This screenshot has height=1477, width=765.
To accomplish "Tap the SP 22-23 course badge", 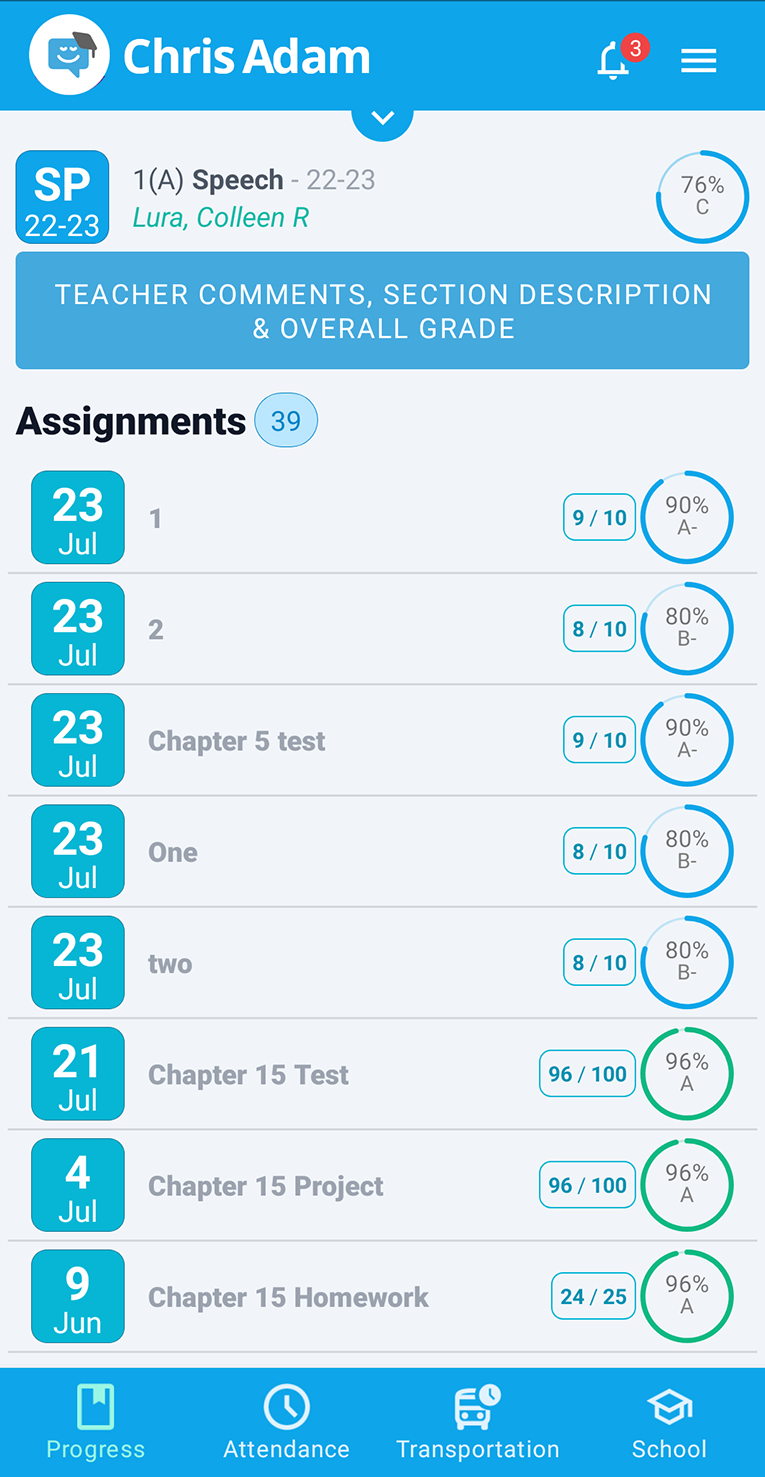I will [62, 197].
